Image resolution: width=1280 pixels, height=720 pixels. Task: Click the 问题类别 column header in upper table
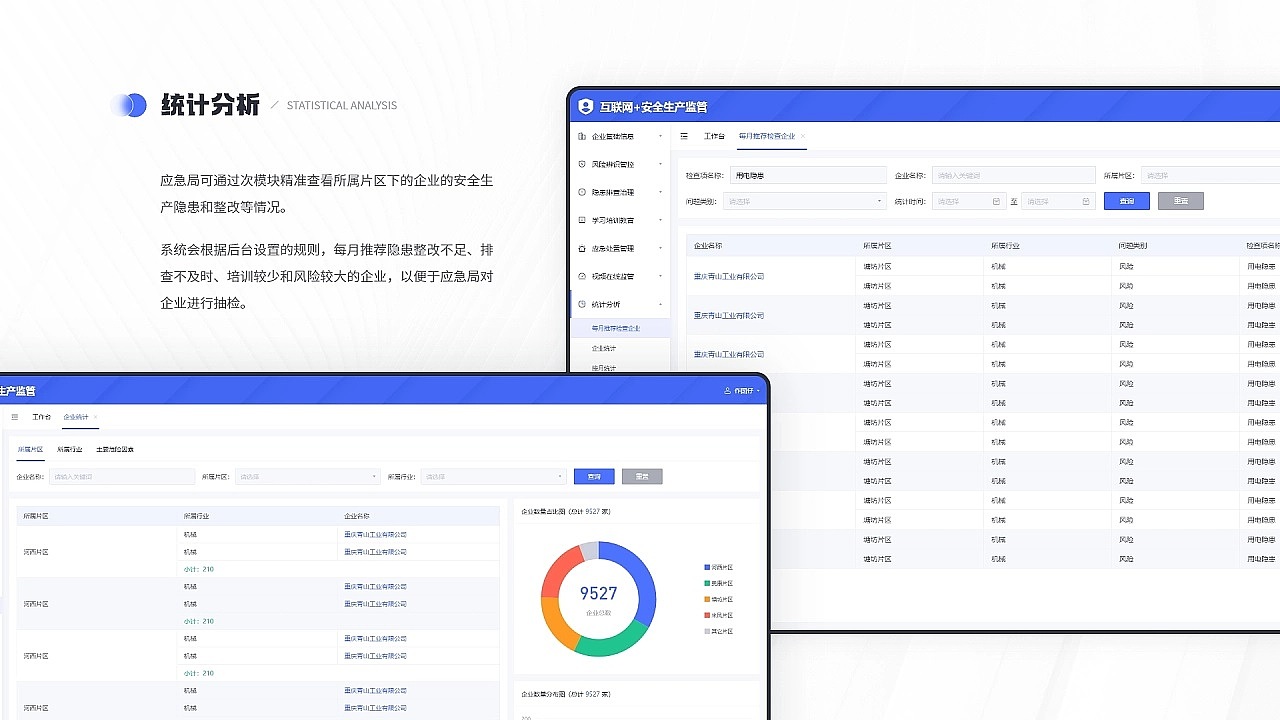pyautogui.click(x=1133, y=245)
